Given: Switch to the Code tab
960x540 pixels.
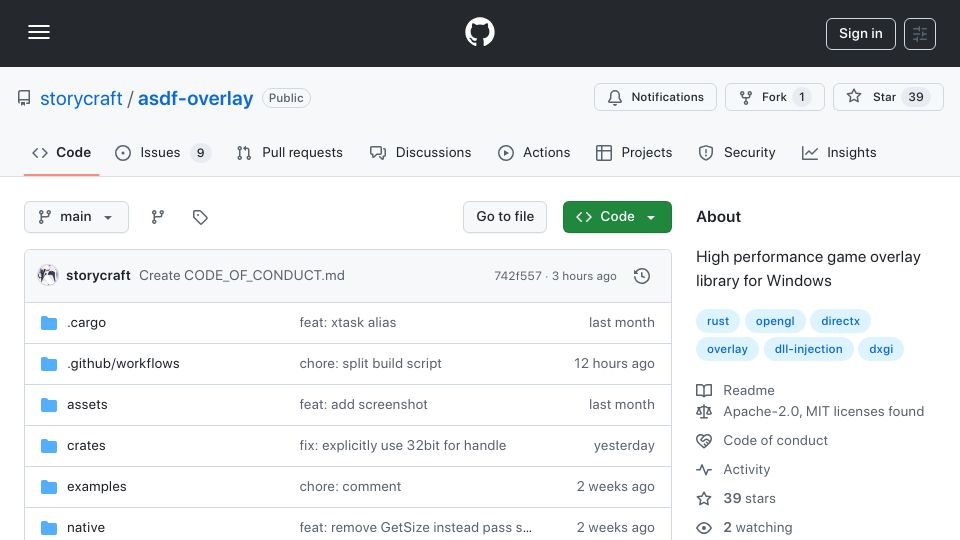Looking at the screenshot, I should 61,152.
